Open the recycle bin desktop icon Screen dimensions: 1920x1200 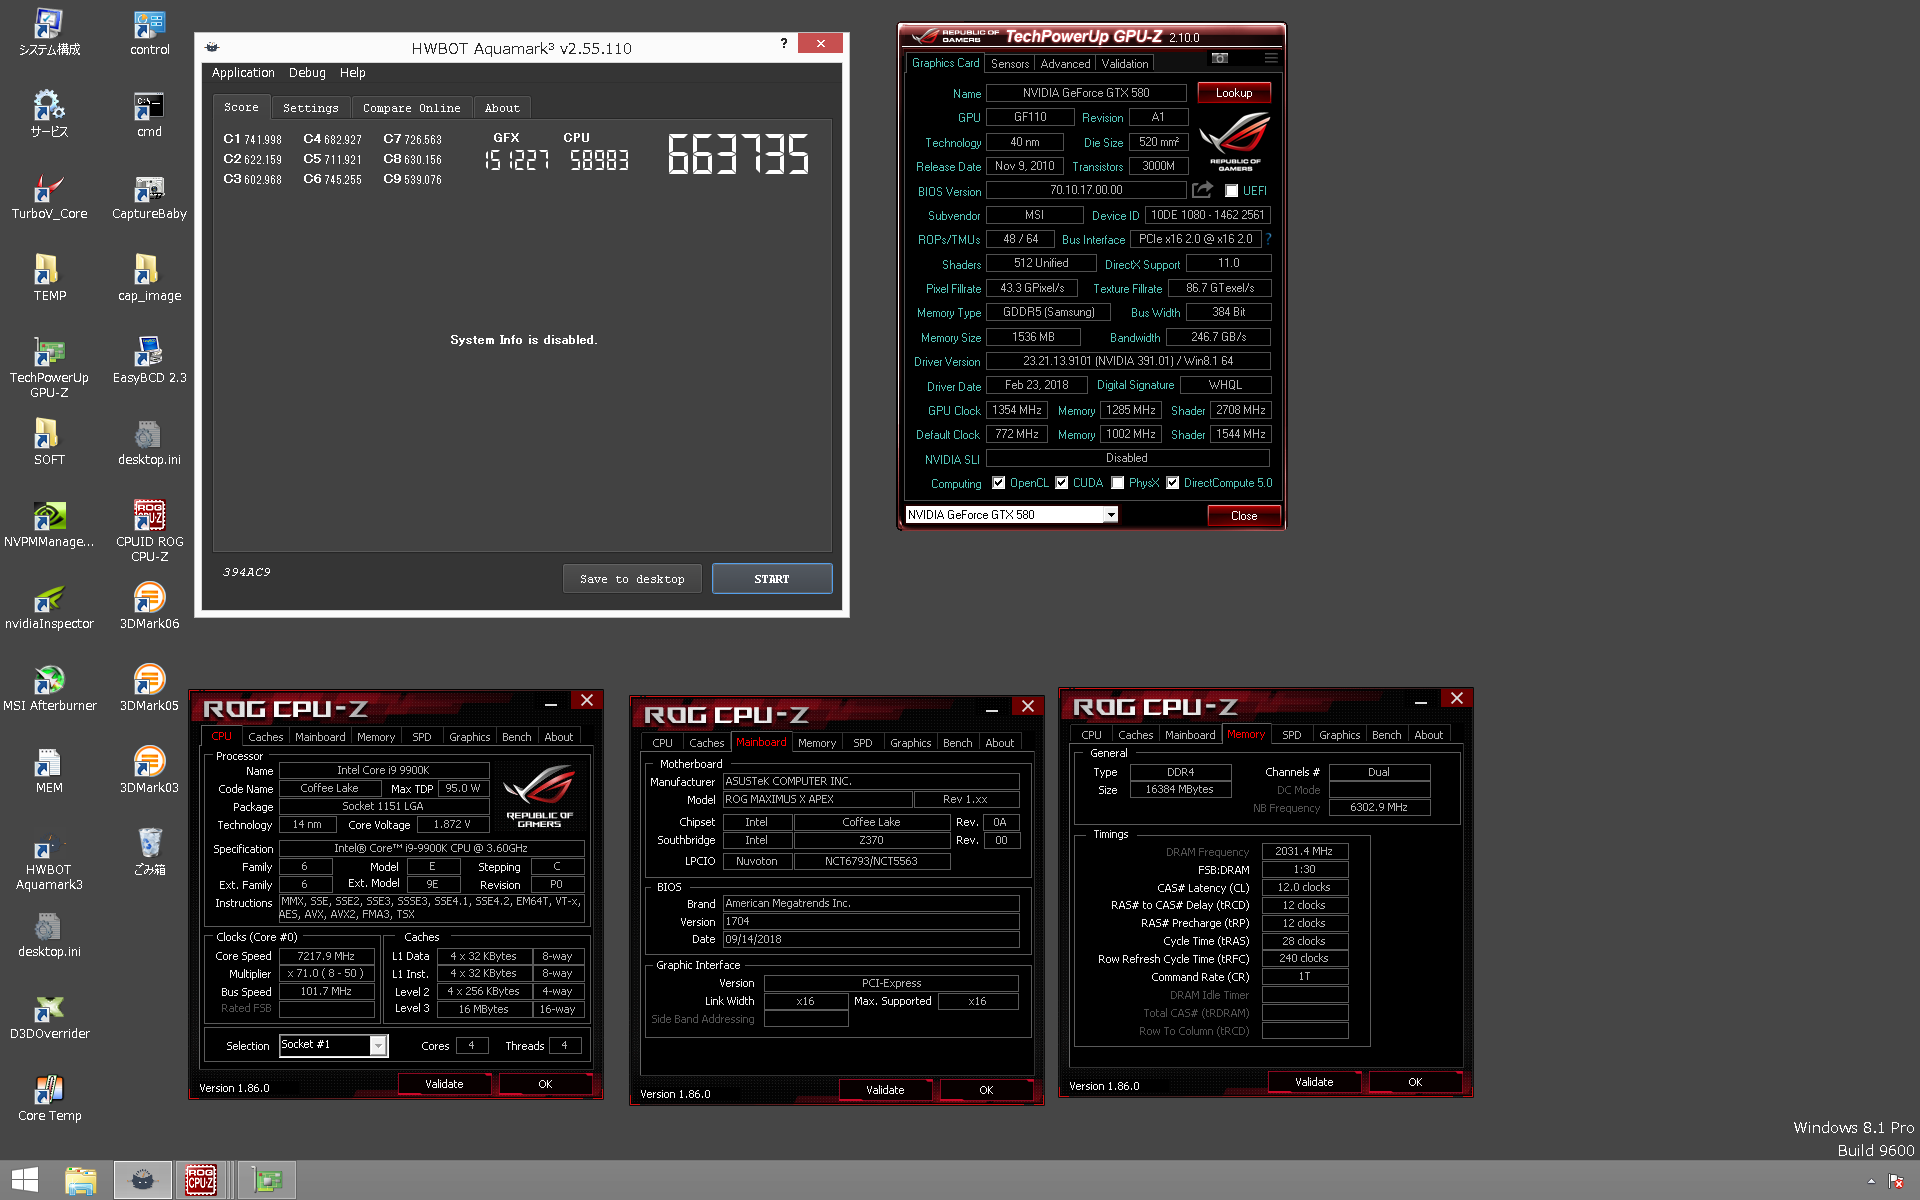tap(149, 853)
